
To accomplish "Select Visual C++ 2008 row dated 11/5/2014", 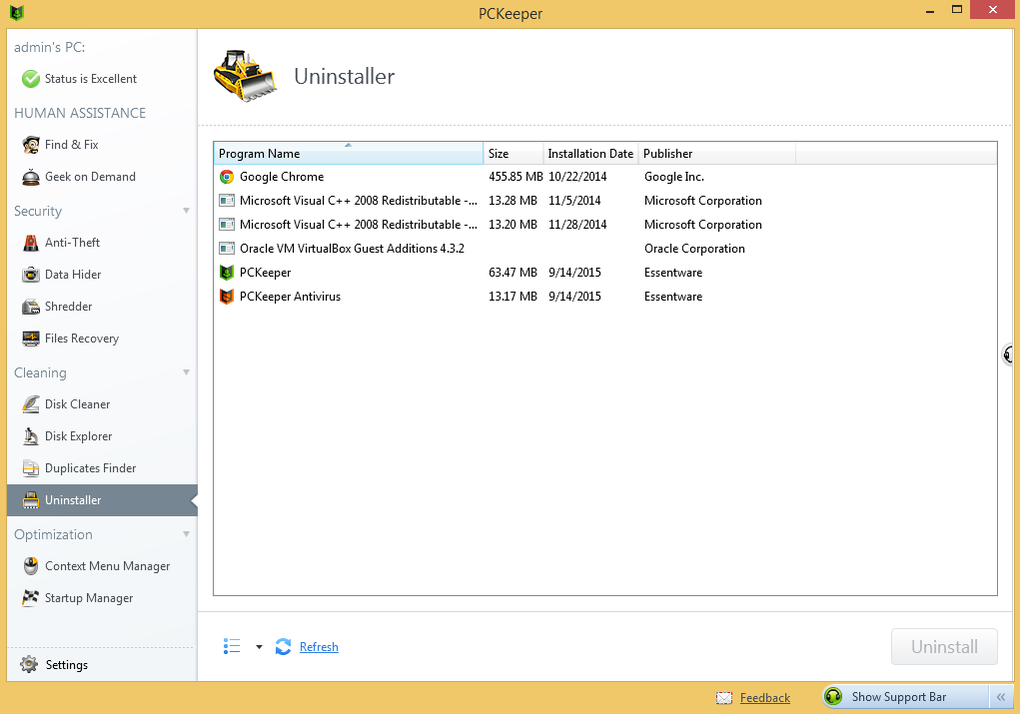I will click(x=605, y=201).
